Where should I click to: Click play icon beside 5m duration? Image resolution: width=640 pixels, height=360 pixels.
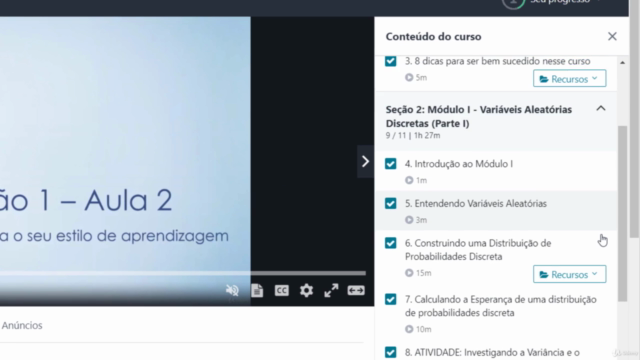[409, 77]
